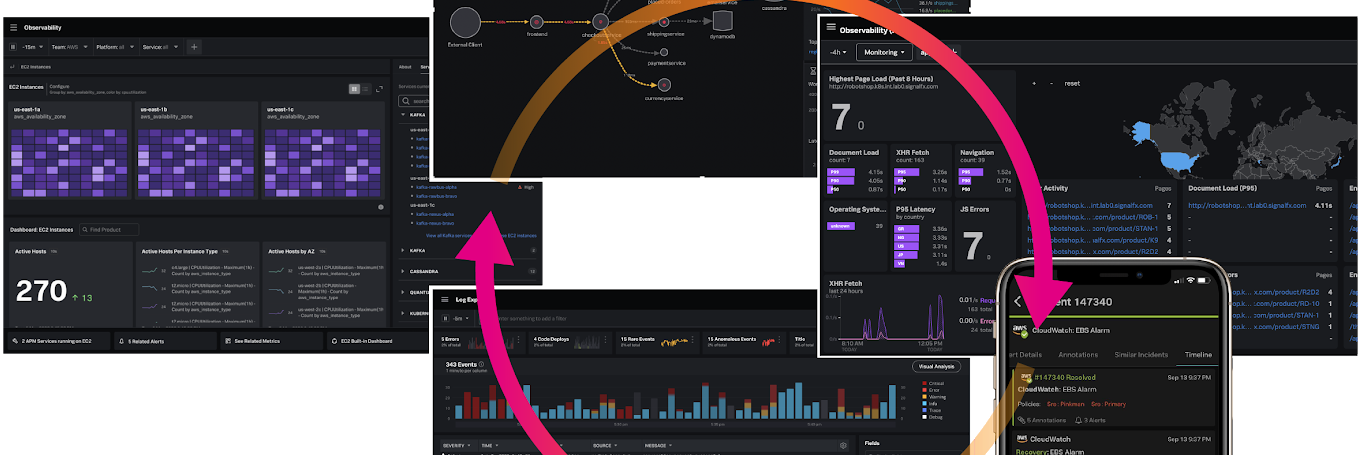Open kafka-nexus-alpha link under us-east-1c
The width and height of the screenshot is (1358, 455).
pyautogui.click(x=434, y=213)
